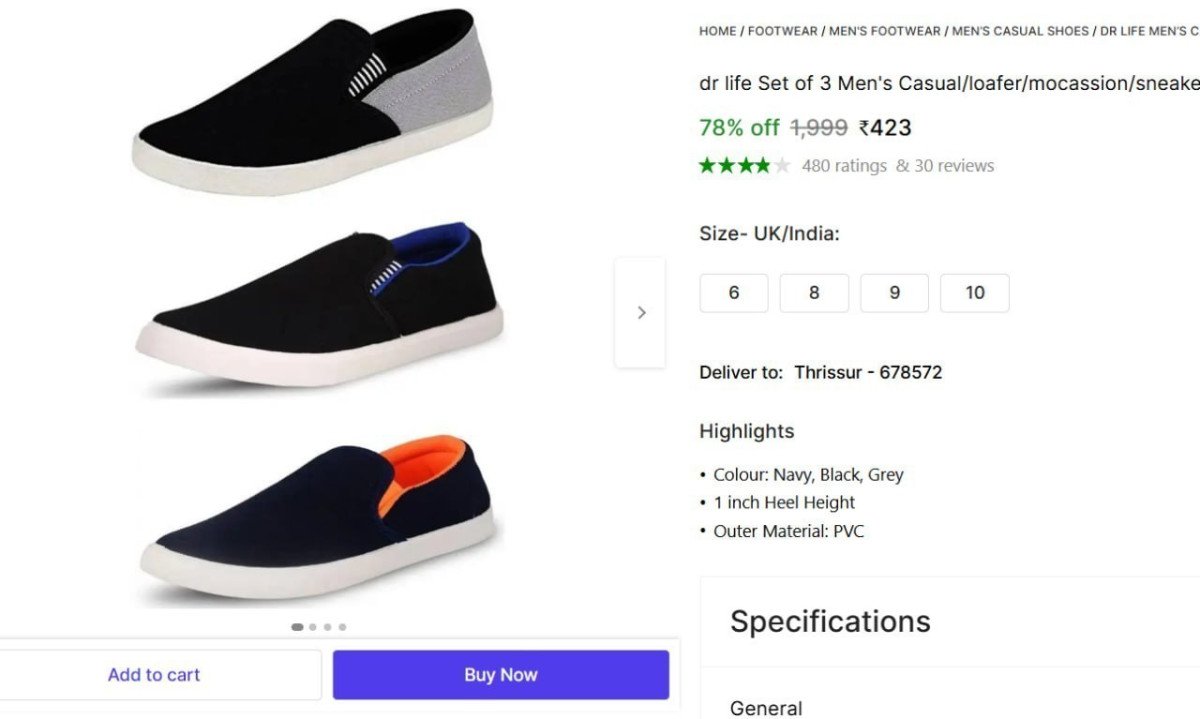Click the last carousel dot
Screen dimensions: 1200x719
point(343,627)
